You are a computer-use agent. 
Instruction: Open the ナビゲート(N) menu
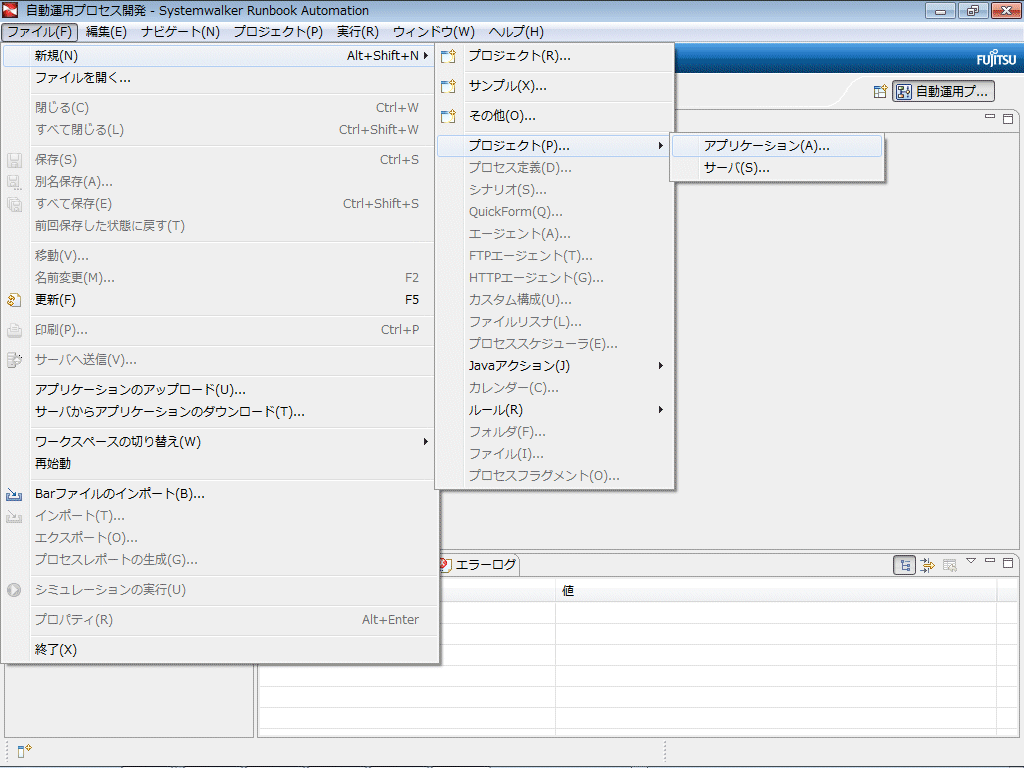click(x=180, y=32)
